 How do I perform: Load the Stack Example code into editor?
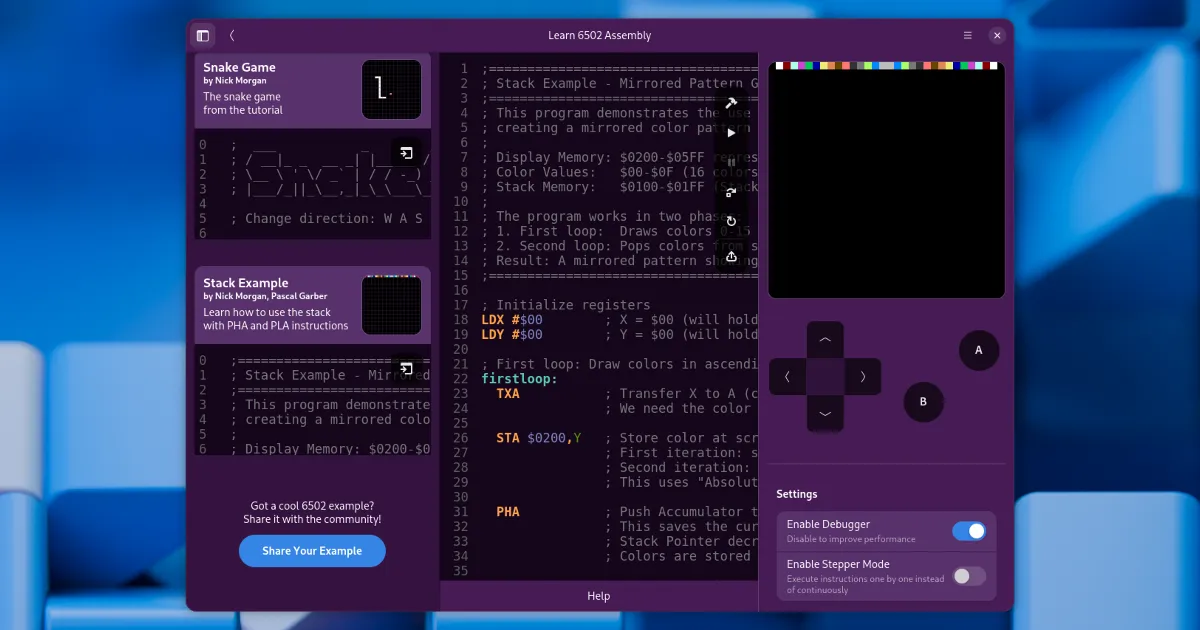406,369
